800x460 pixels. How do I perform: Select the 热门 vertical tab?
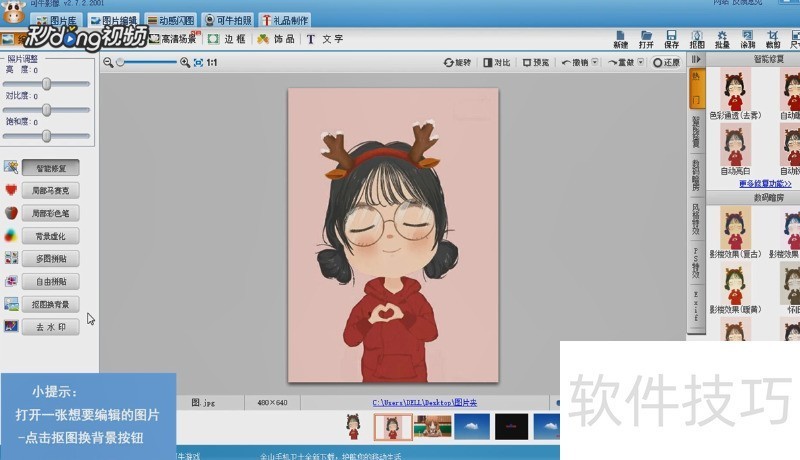pyautogui.click(x=696, y=88)
